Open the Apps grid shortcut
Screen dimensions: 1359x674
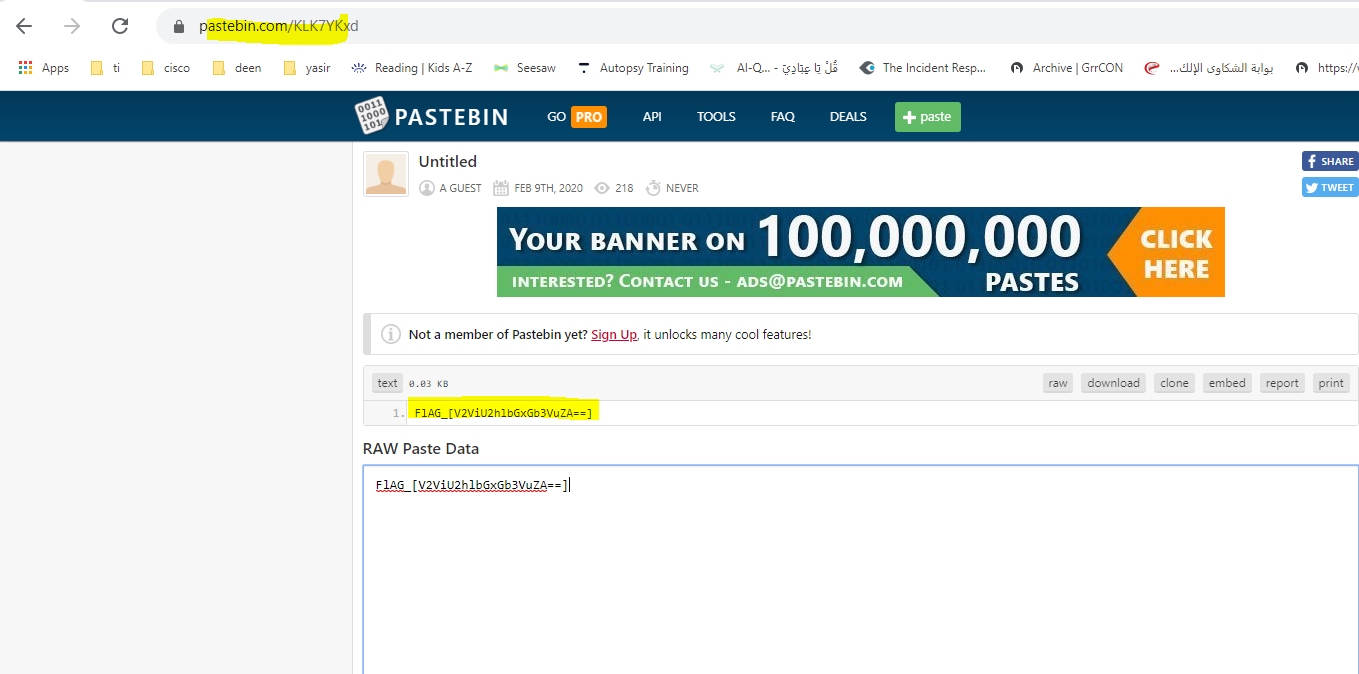(44, 68)
